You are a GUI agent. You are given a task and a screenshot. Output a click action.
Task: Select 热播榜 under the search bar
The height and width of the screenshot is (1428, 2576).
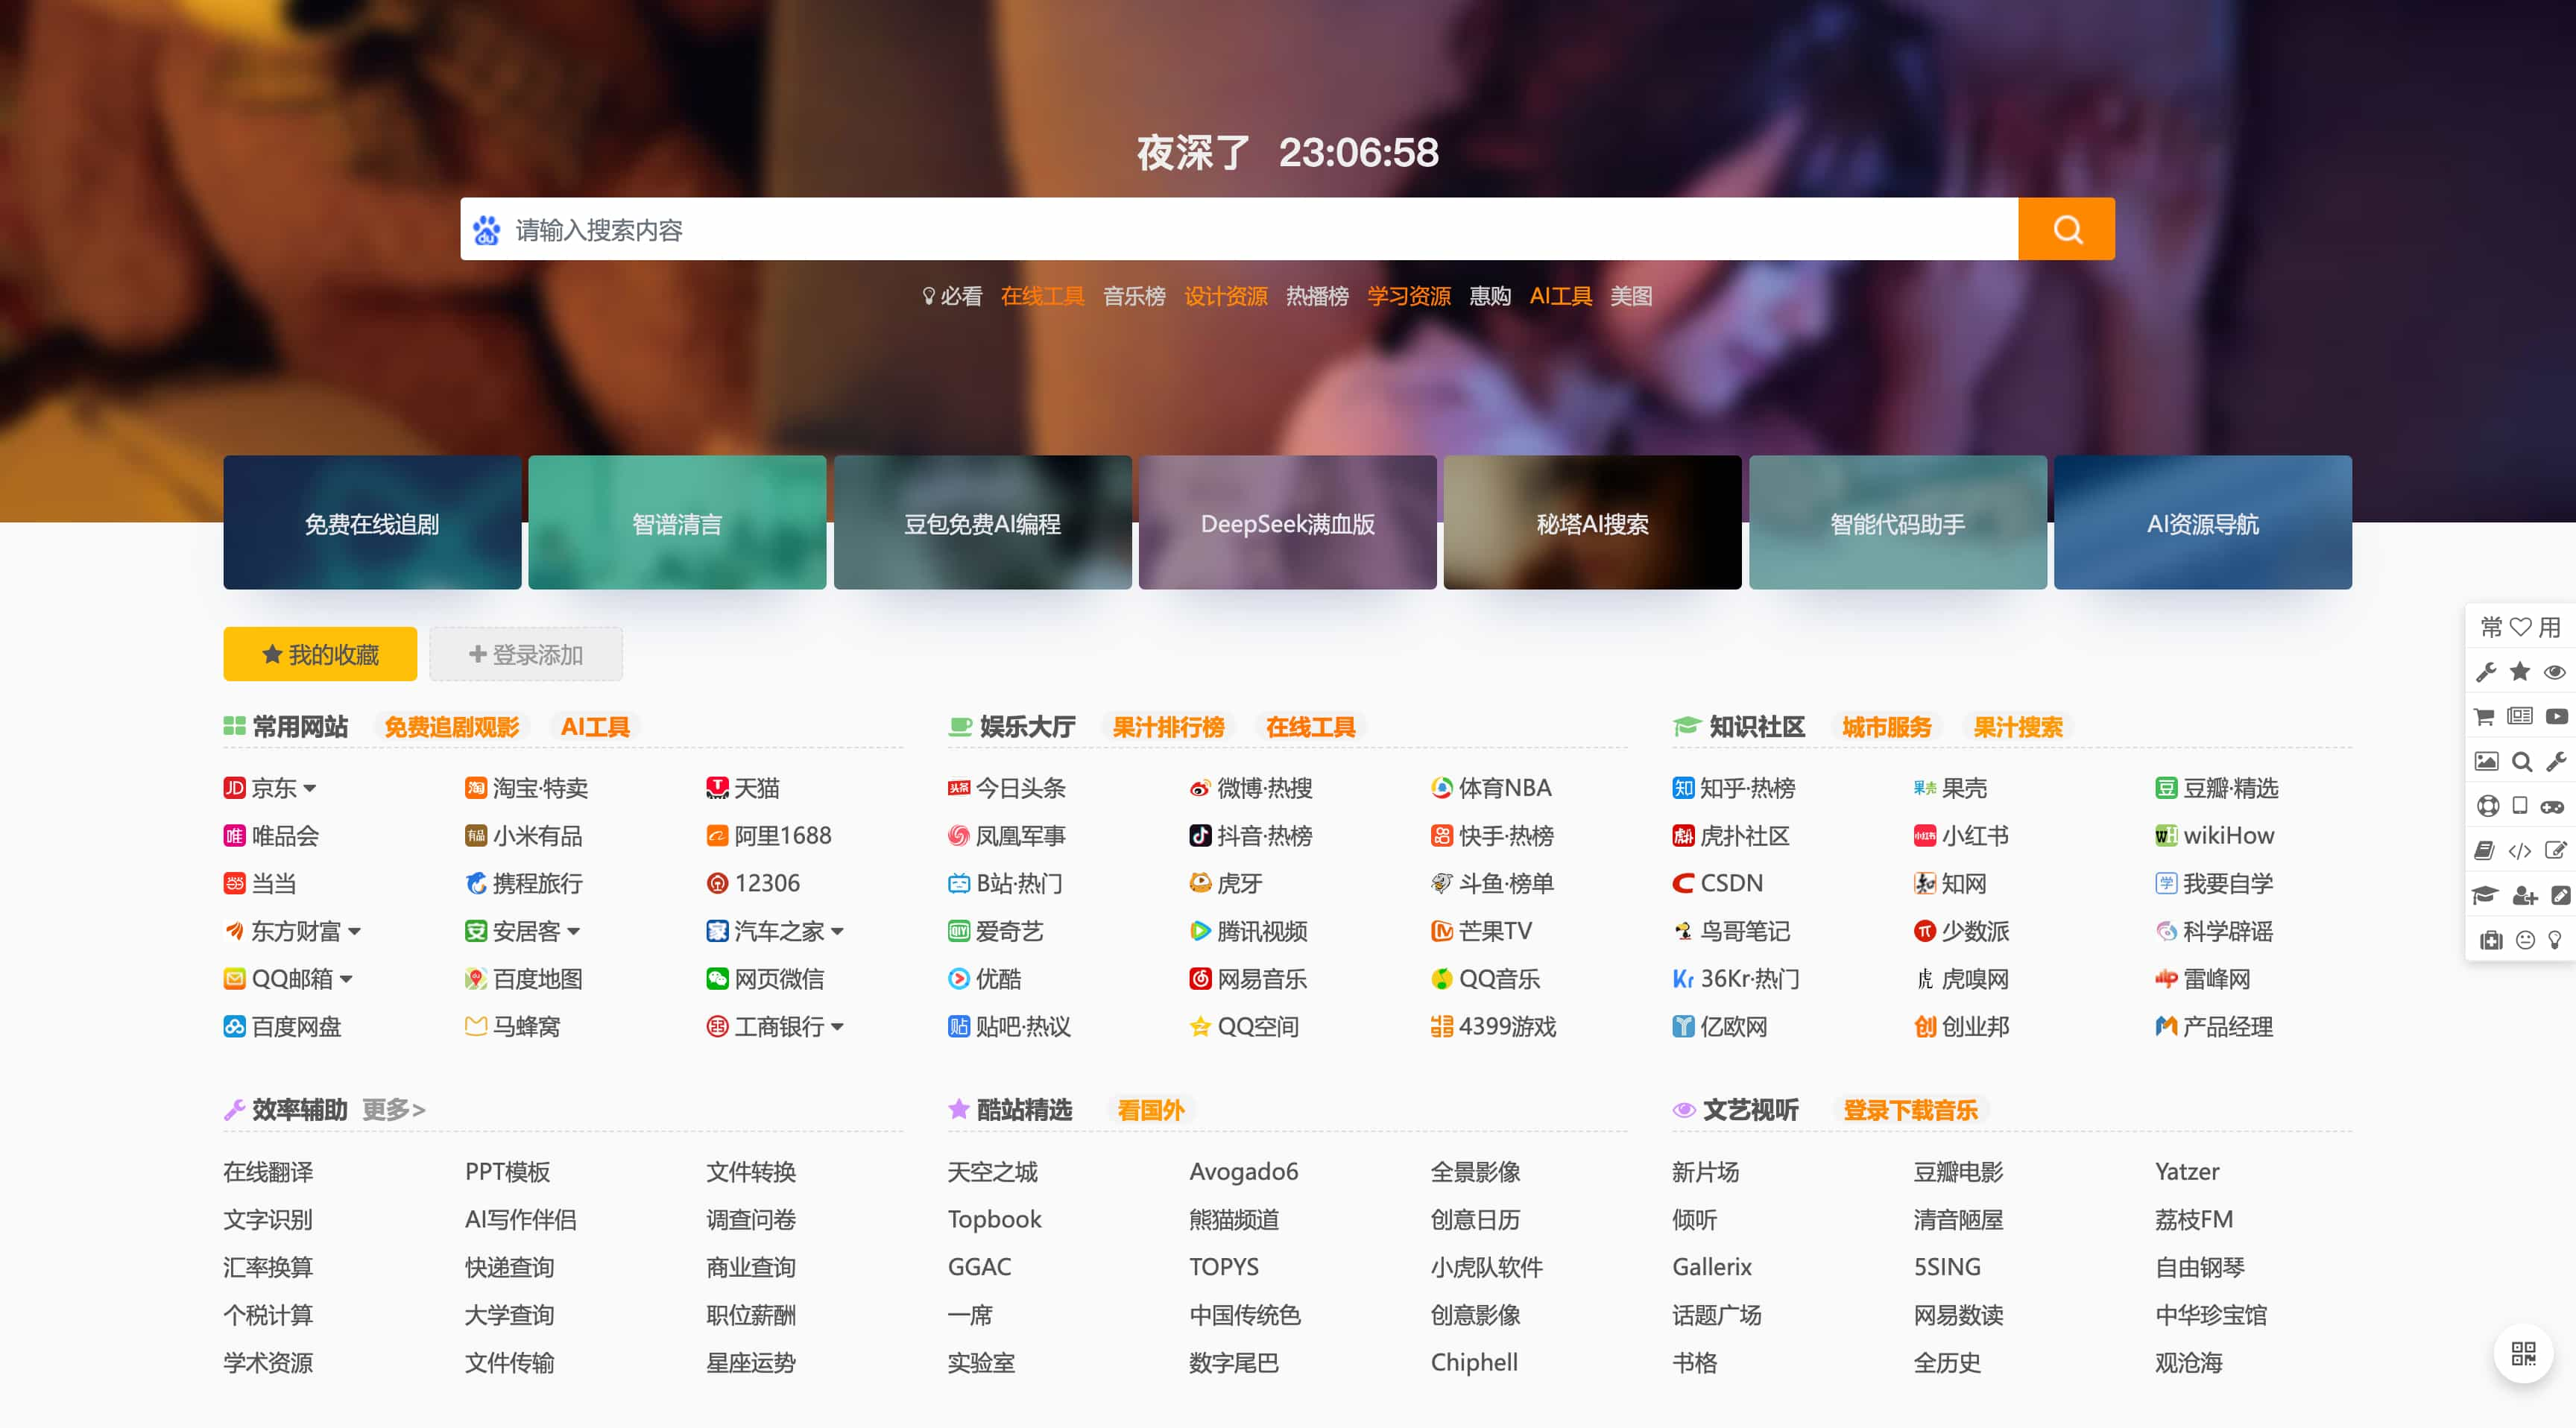(x=1317, y=296)
